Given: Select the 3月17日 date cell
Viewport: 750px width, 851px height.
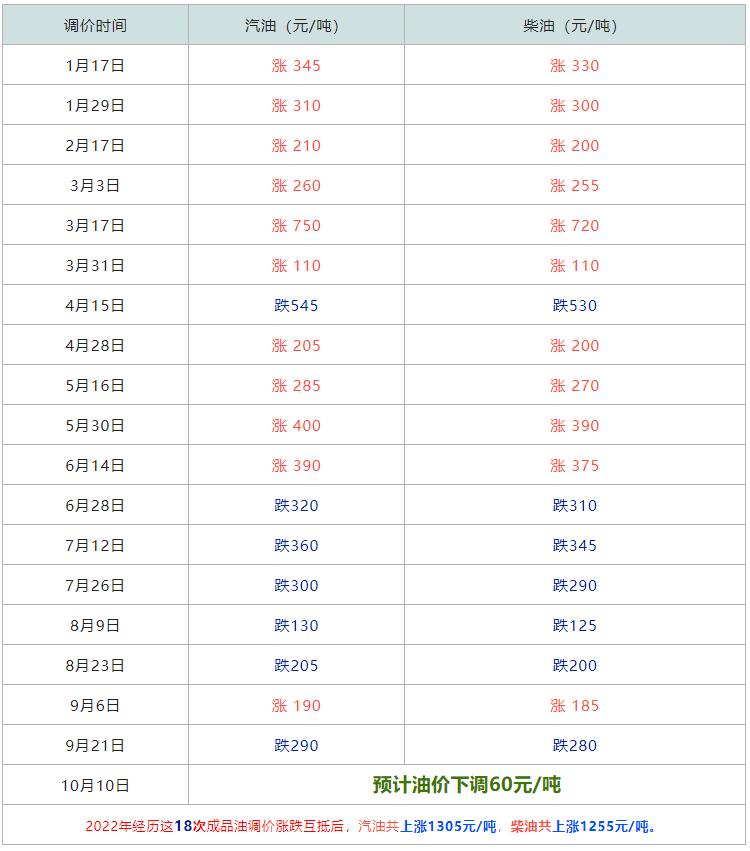Looking at the screenshot, I should click(x=95, y=226).
